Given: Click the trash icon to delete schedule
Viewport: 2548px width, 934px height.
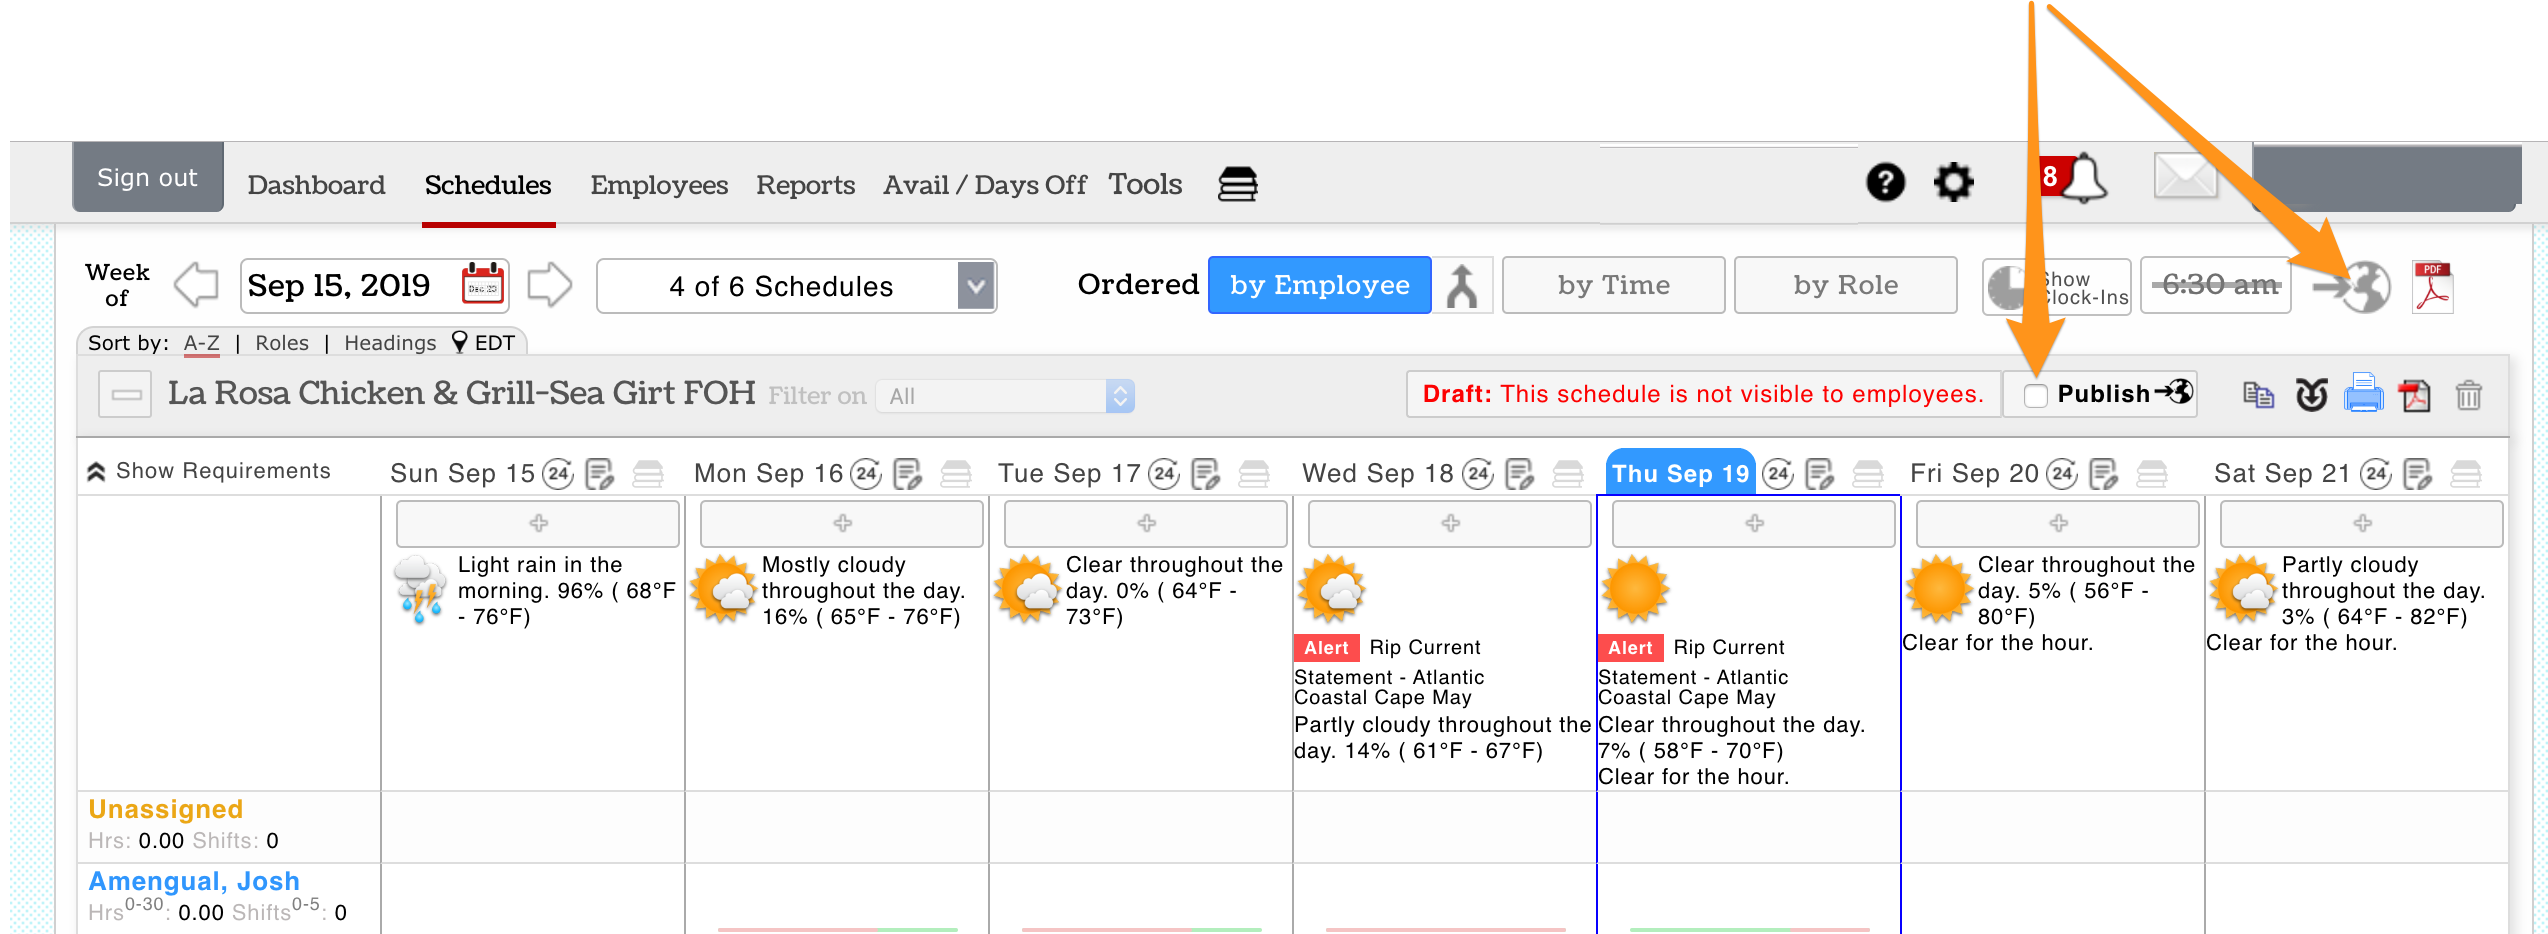Looking at the screenshot, I should tap(2468, 395).
